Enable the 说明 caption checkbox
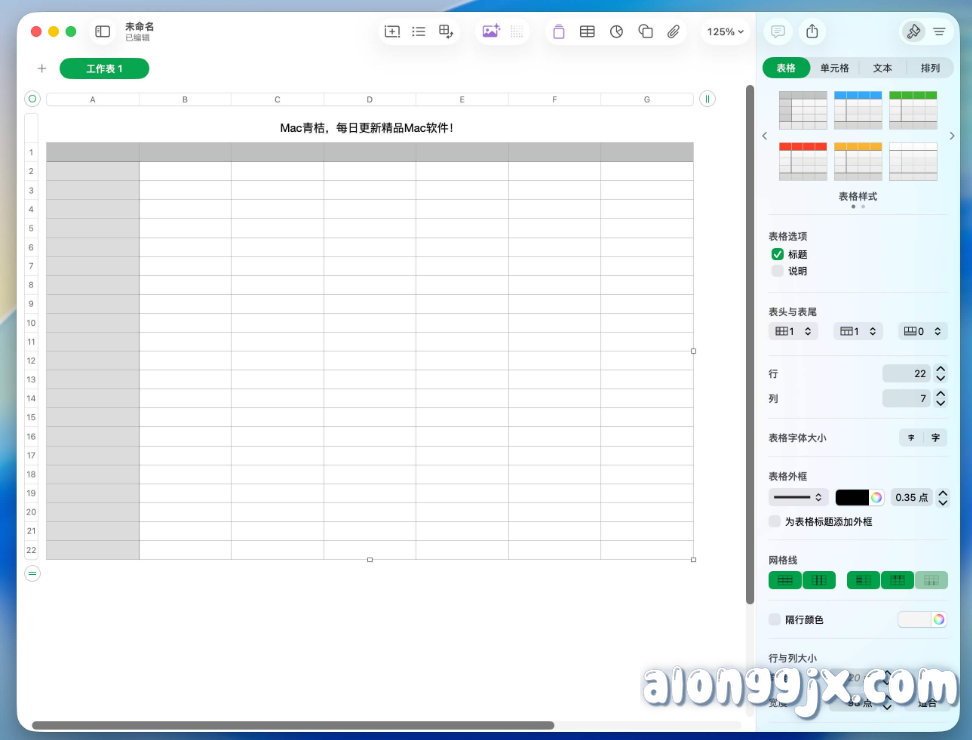 click(x=777, y=270)
